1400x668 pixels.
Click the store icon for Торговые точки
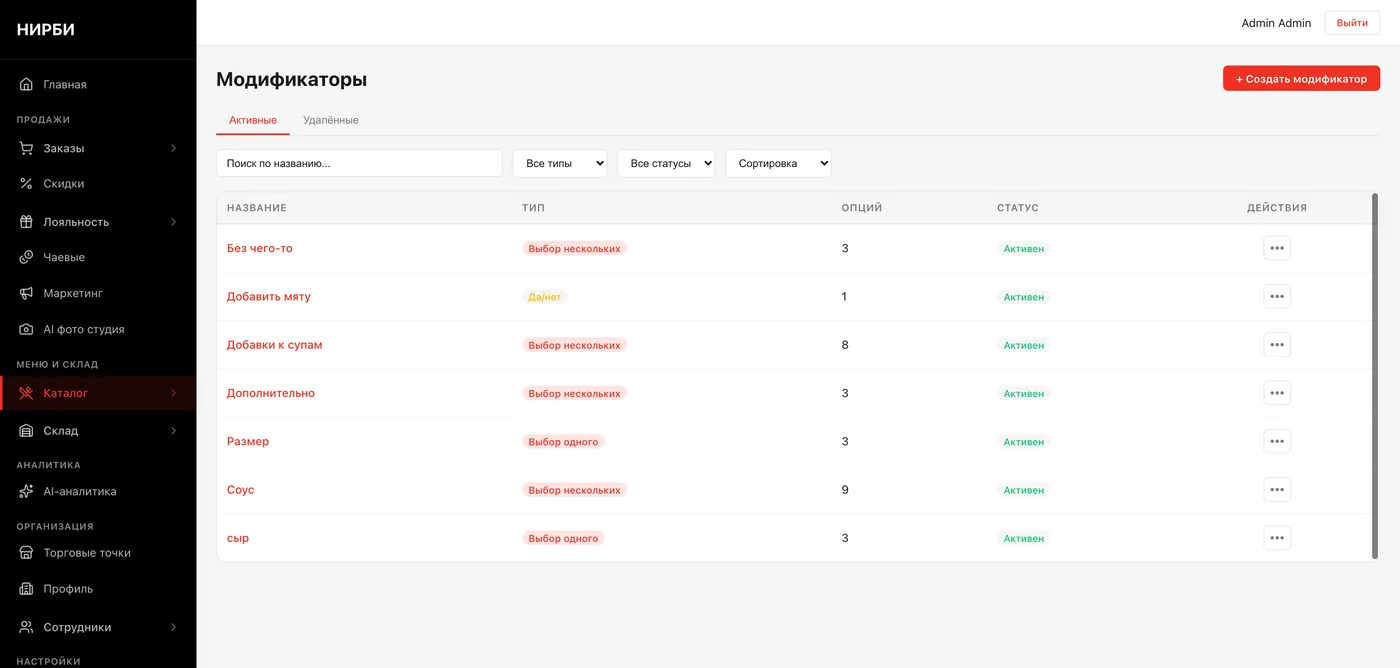click(27, 553)
